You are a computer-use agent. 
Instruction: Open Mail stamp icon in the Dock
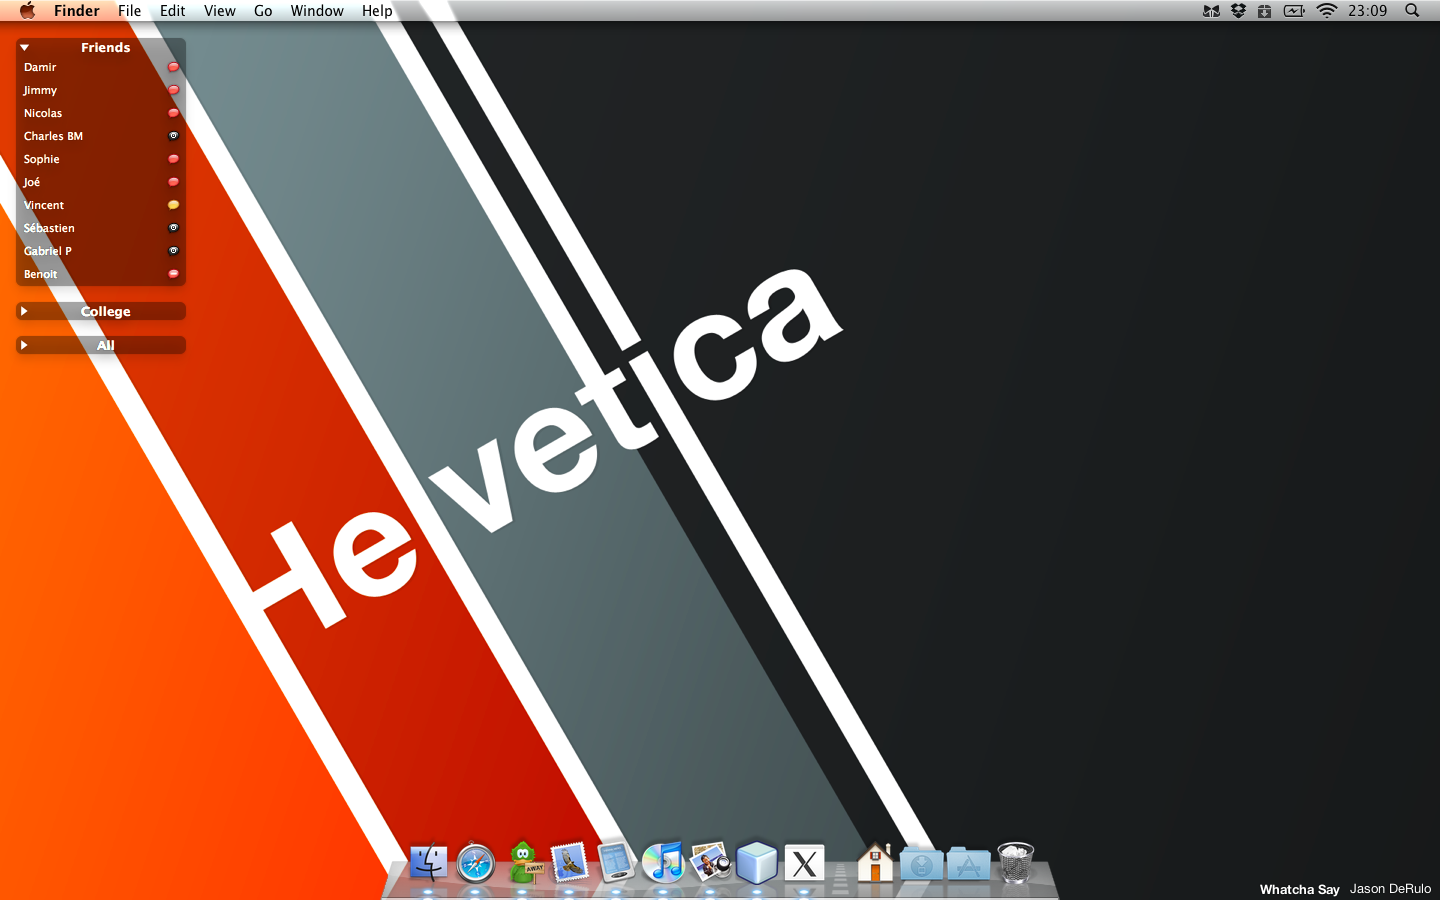[570, 863]
